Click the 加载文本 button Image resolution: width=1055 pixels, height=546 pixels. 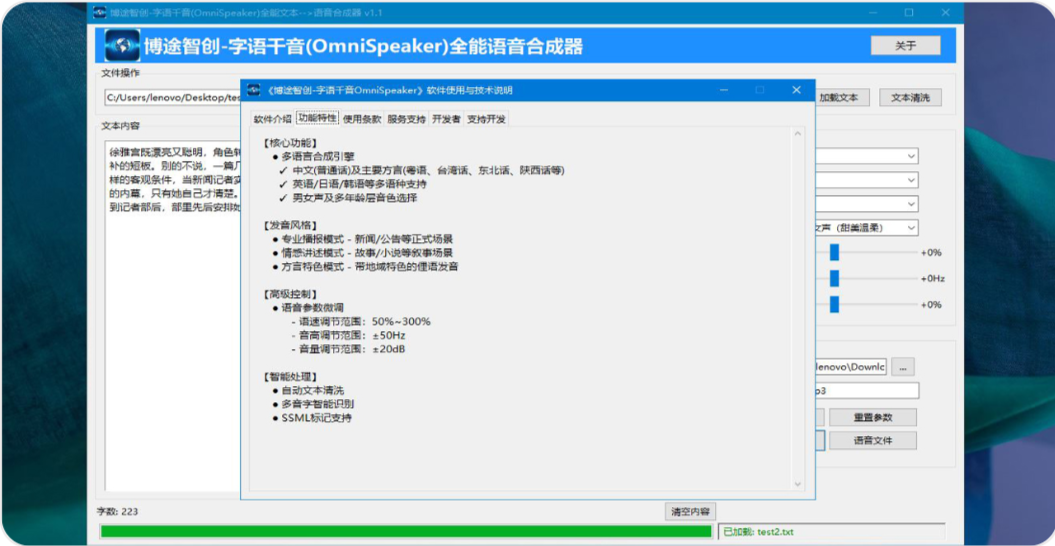(839, 98)
